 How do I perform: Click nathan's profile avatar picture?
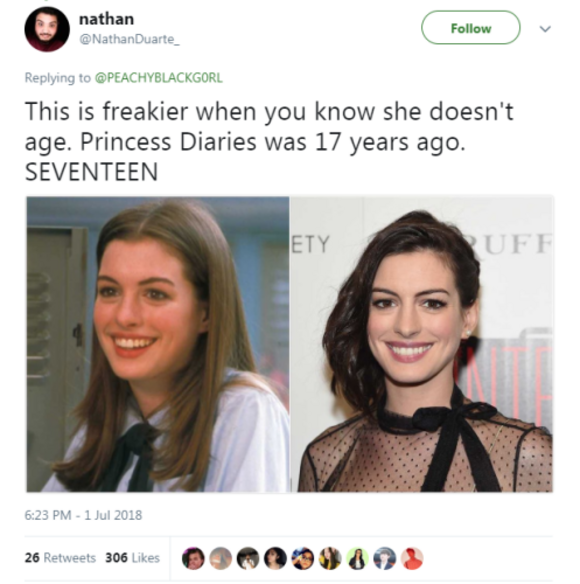pyautogui.click(x=47, y=29)
